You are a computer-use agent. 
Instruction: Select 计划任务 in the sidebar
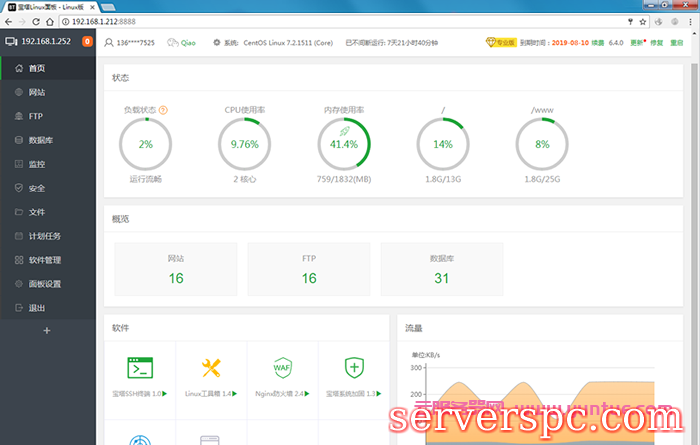(x=45, y=236)
